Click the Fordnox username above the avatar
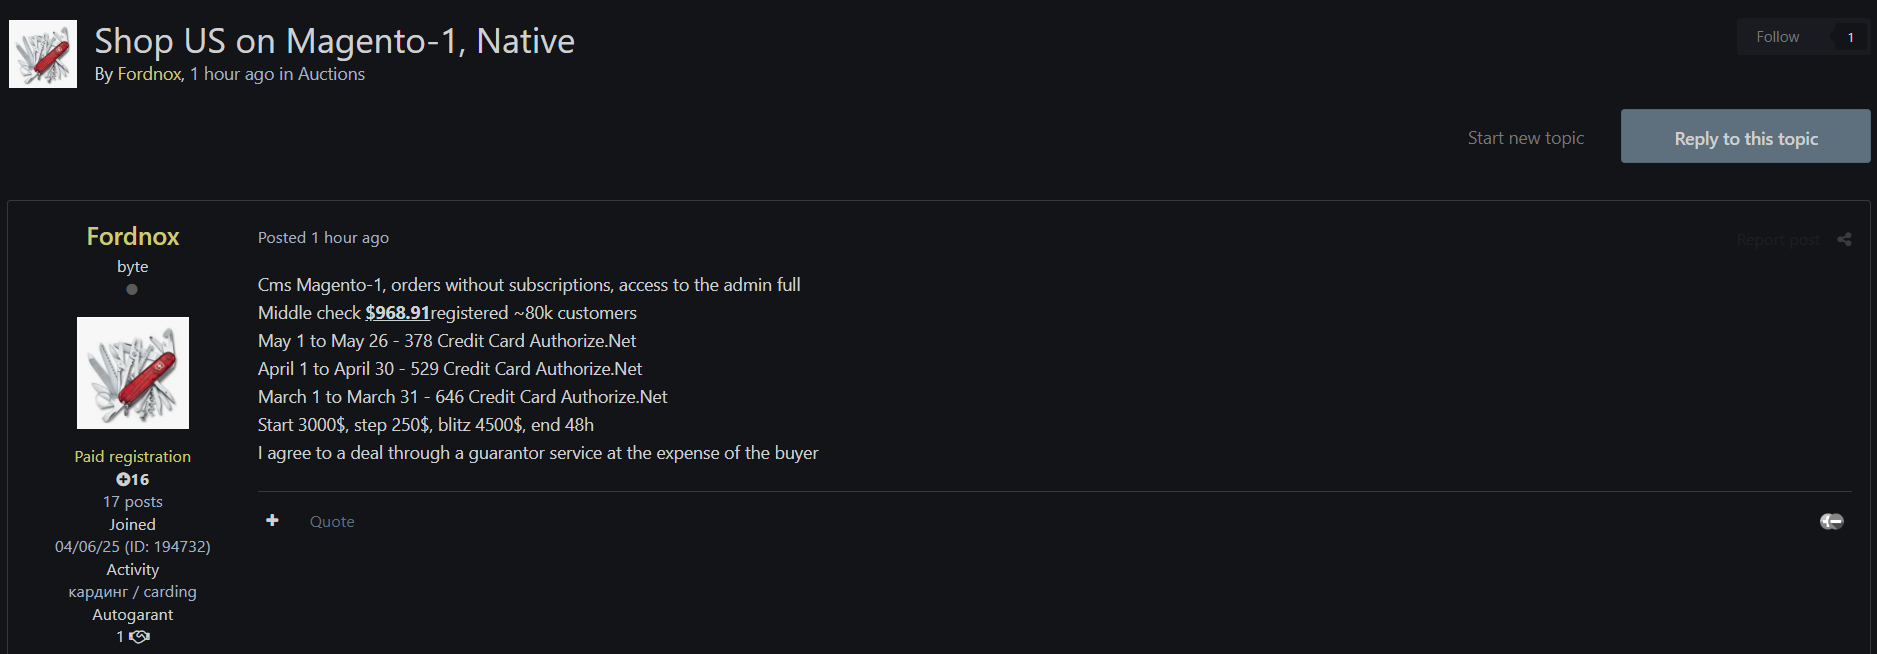This screenshot has height=654, width=1877. (x=133, y=236)
